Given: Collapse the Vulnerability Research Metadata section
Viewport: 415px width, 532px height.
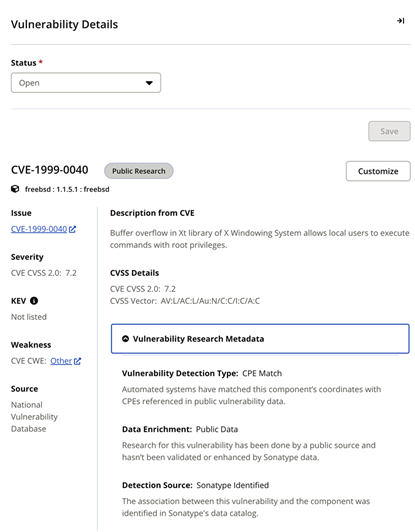Looking at the screenshot, I should pos(260,339).
